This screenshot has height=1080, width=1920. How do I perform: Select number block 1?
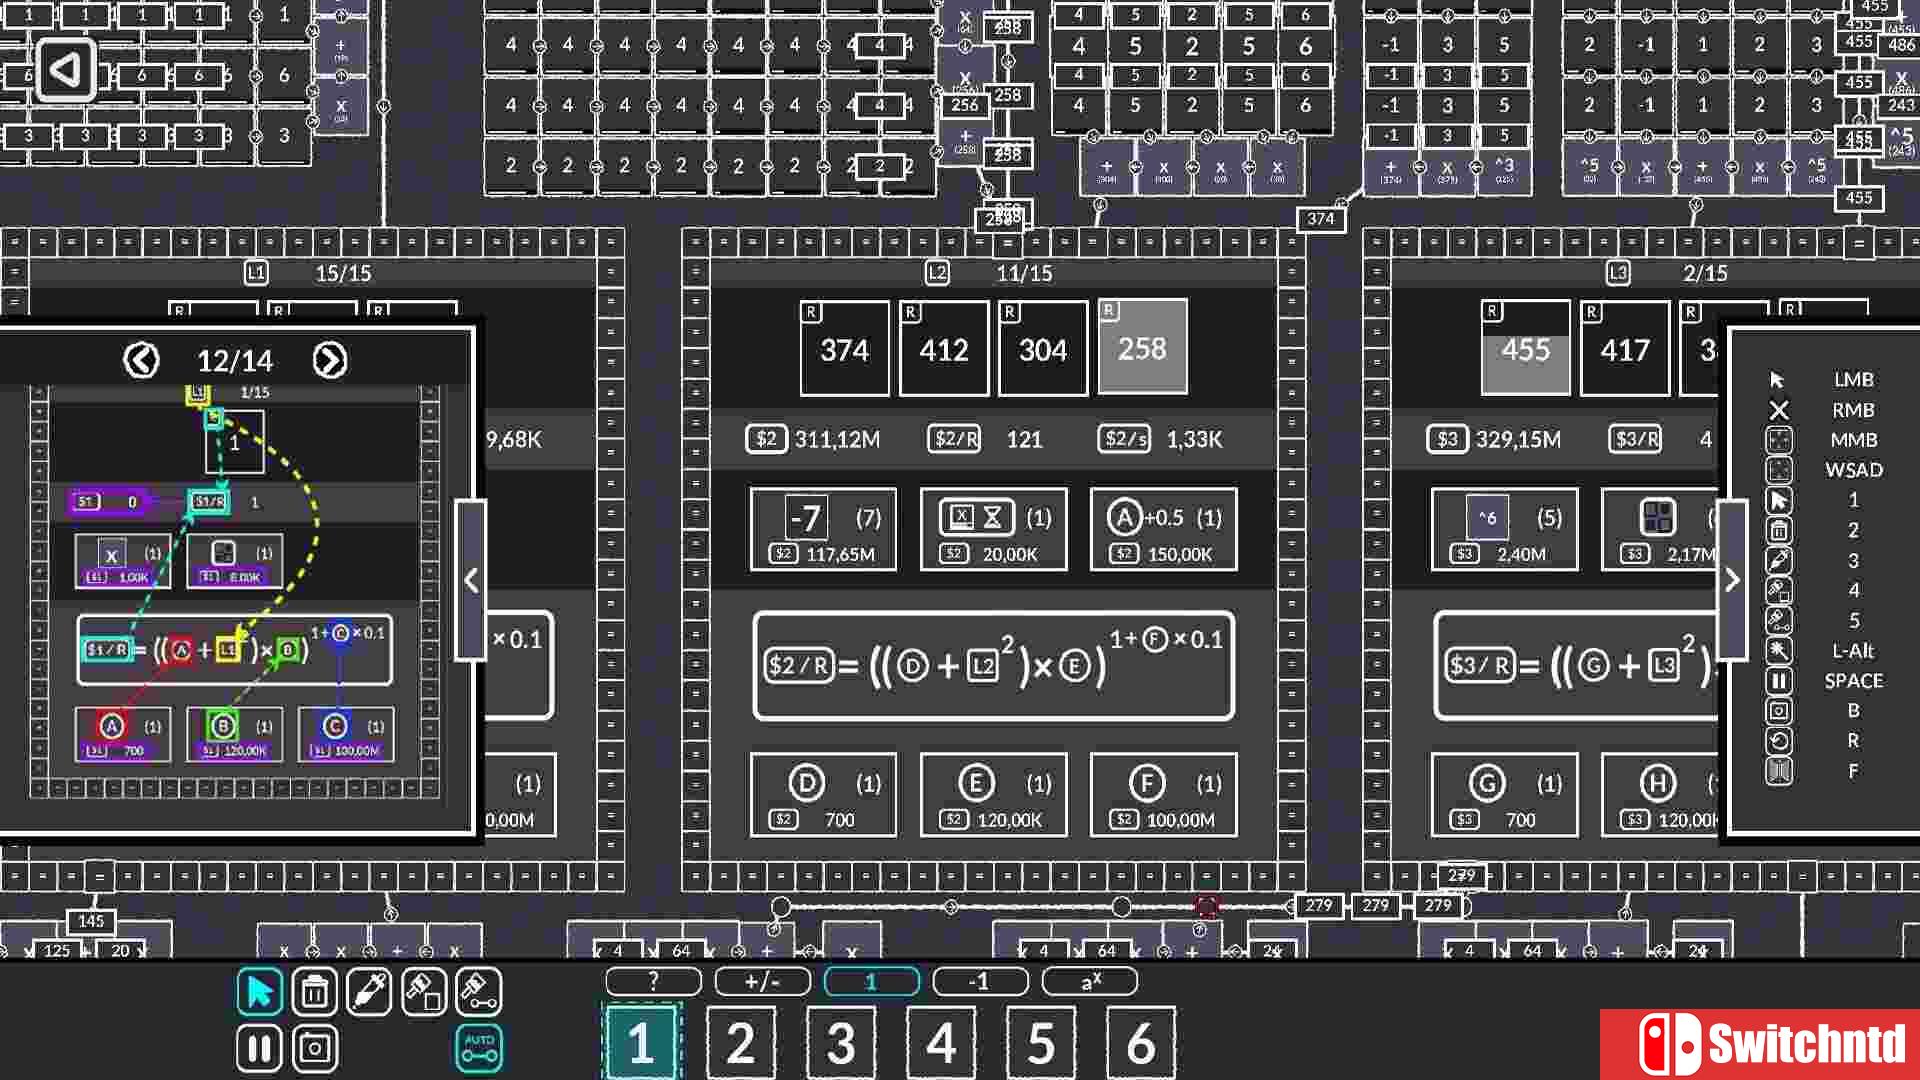click(x=641, y=1043)
